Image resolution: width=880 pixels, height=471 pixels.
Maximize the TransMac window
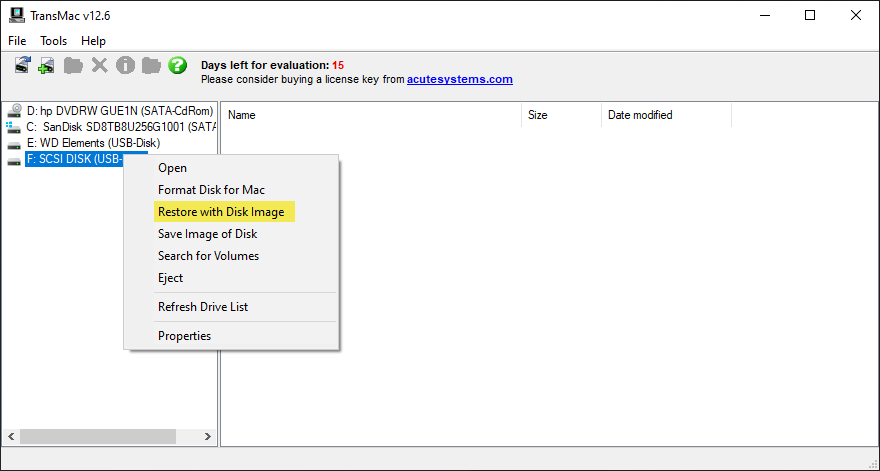pyautogui.click(x=810, y=15)
